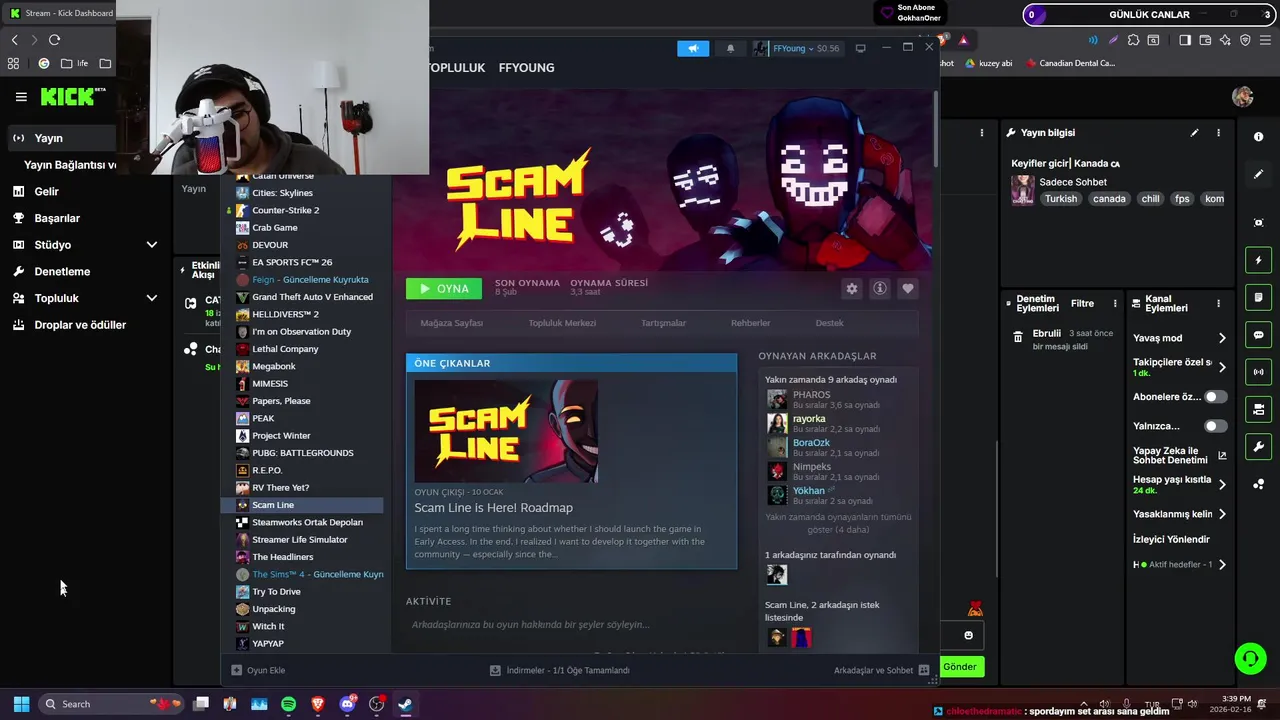This screenshot has height=720, width=1280.
Task: Open Hesap yaşı kısıtla chevron
Action: (x=1222, y=485)
